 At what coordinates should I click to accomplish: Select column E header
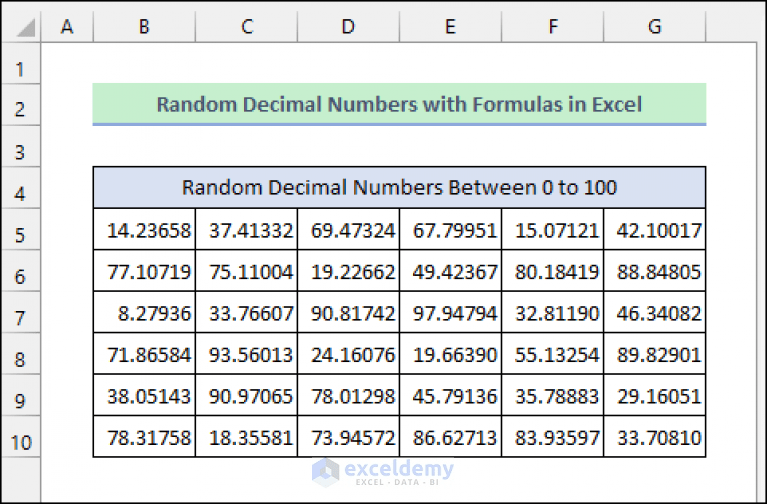point(451,26)
